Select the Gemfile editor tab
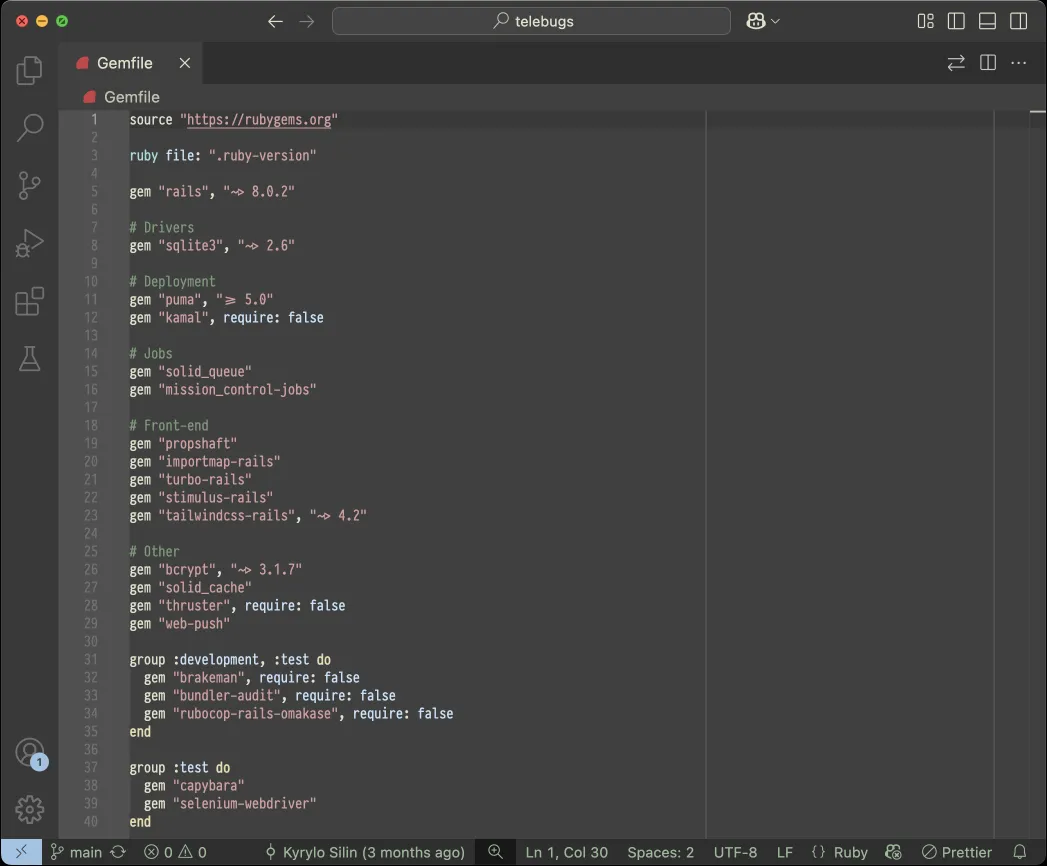The width and height of the screenshot is (1047, 866). (x=130, y=63)
